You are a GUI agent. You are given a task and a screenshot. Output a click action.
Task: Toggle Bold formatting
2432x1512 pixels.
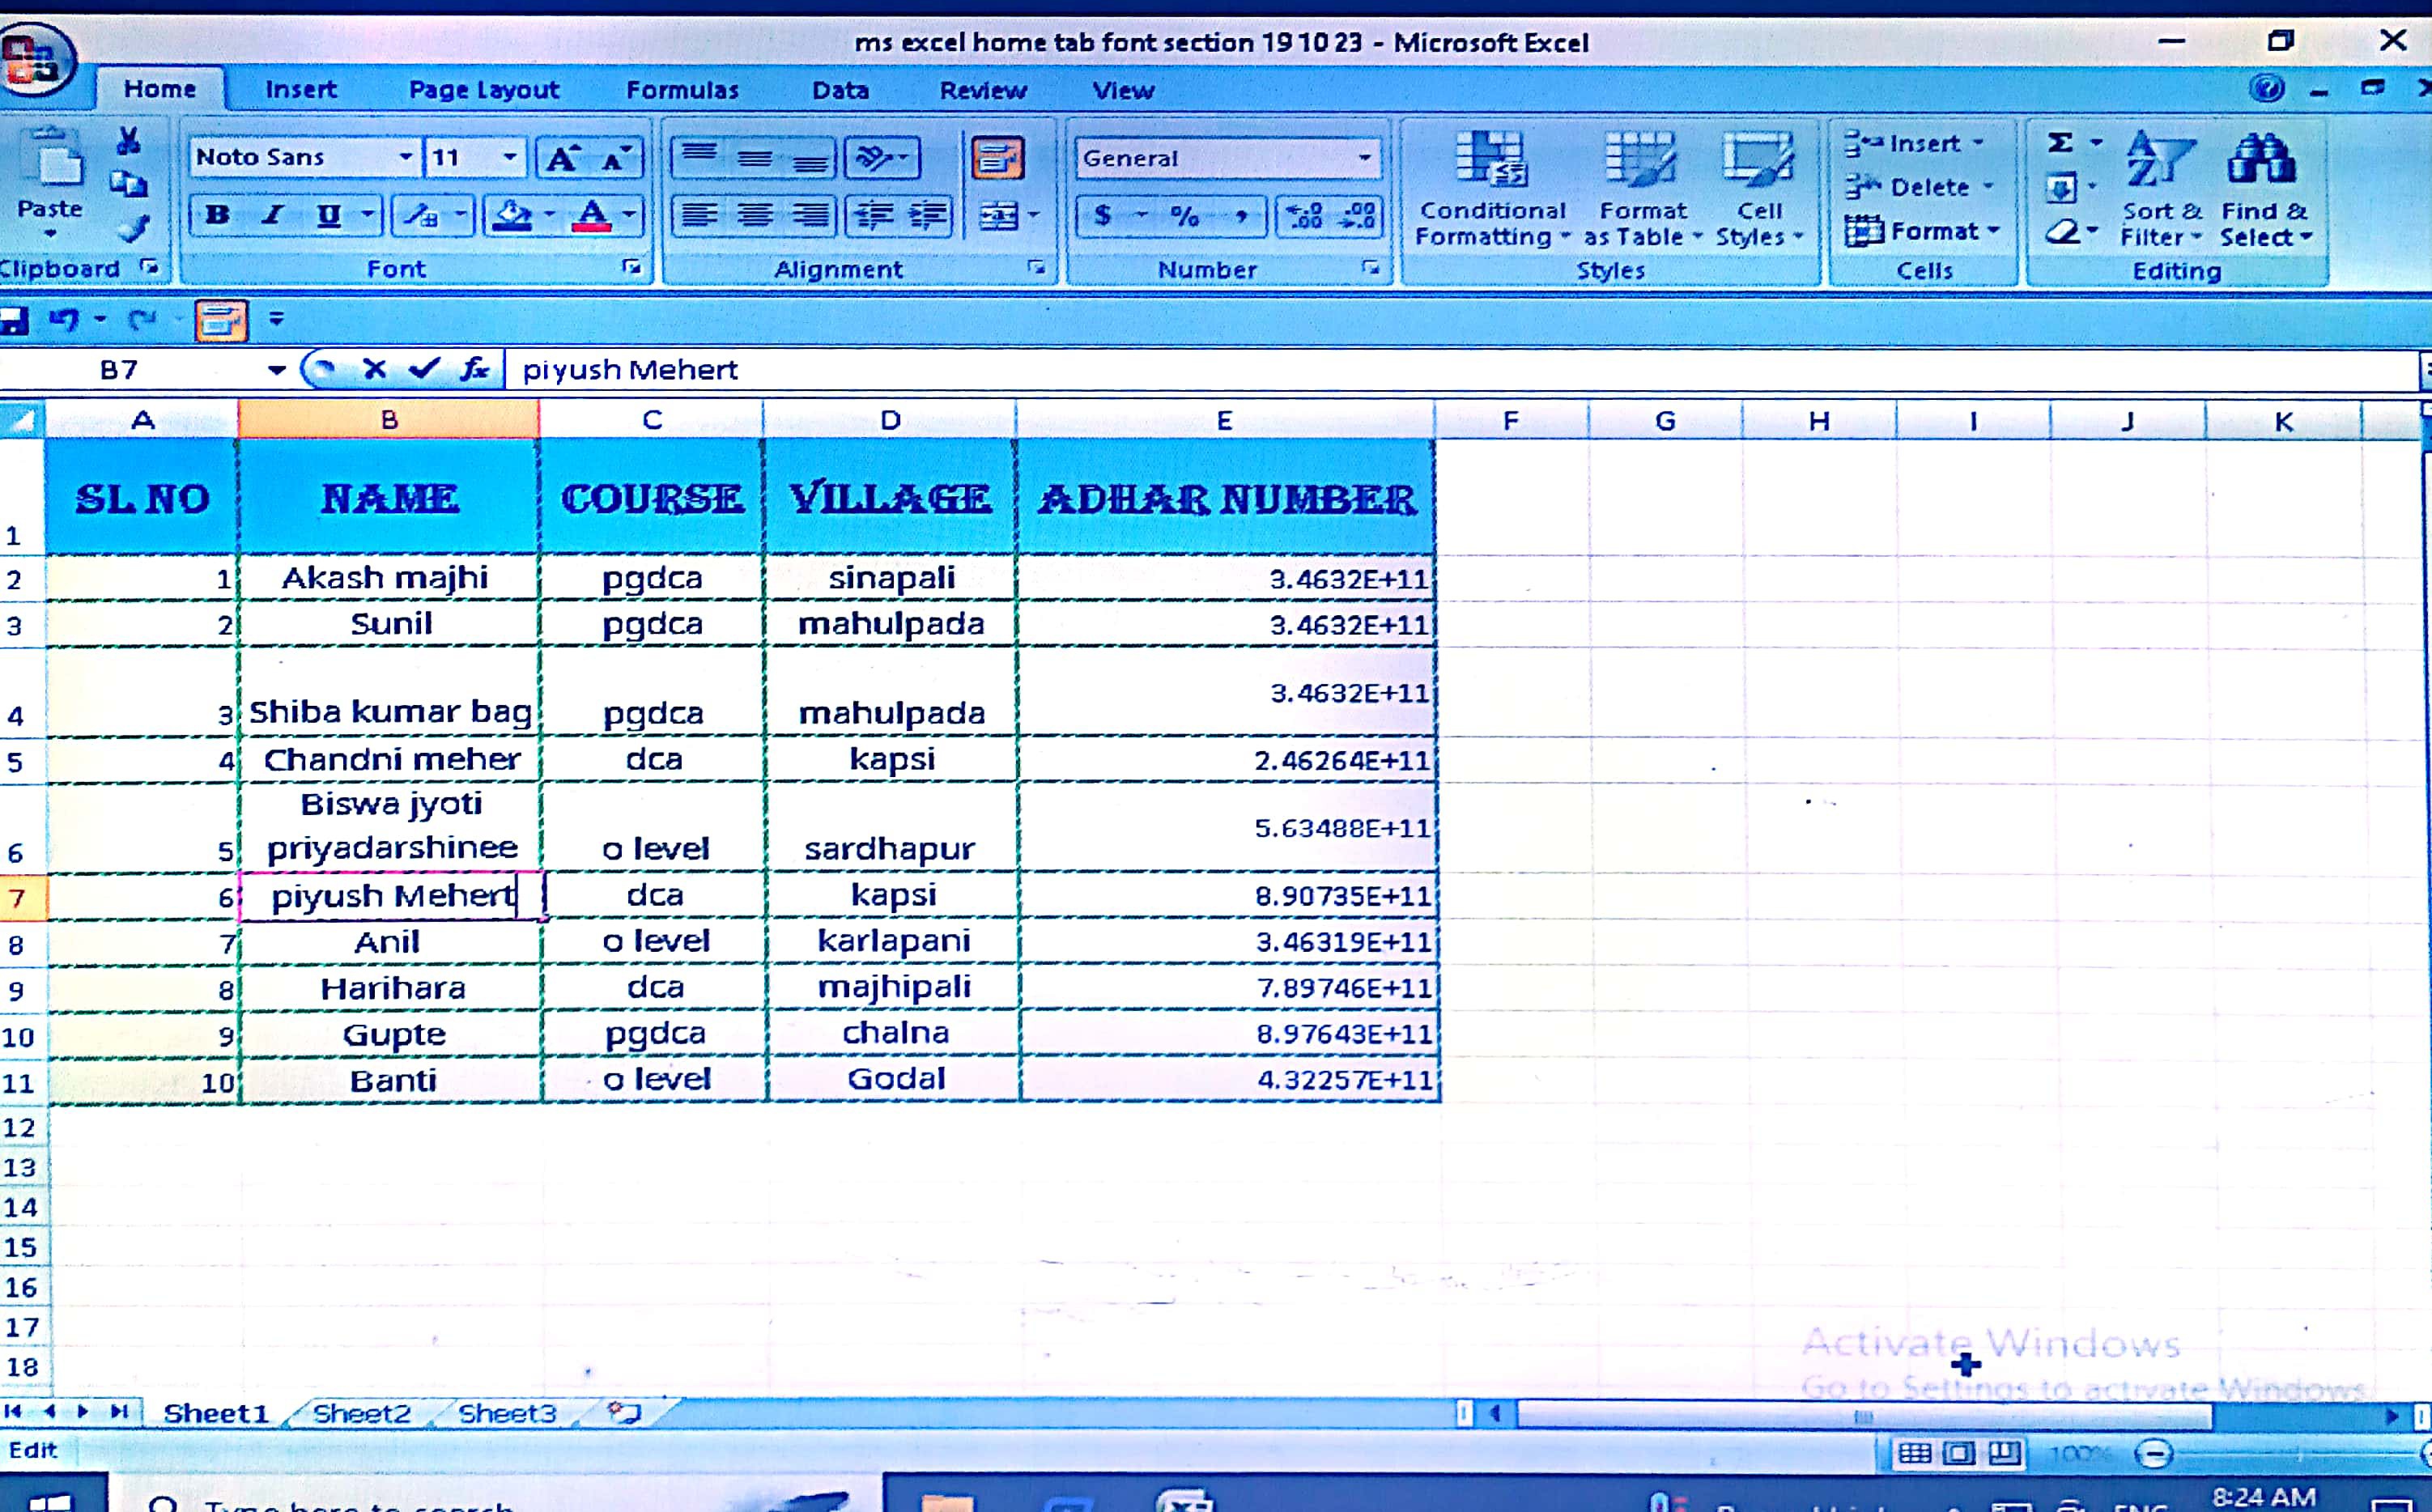(x=217, y=215)
